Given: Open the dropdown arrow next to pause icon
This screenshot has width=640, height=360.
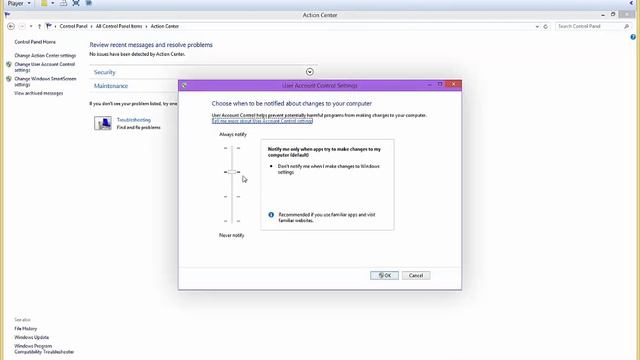Looking at the screenshot, I should click(53, 3).
